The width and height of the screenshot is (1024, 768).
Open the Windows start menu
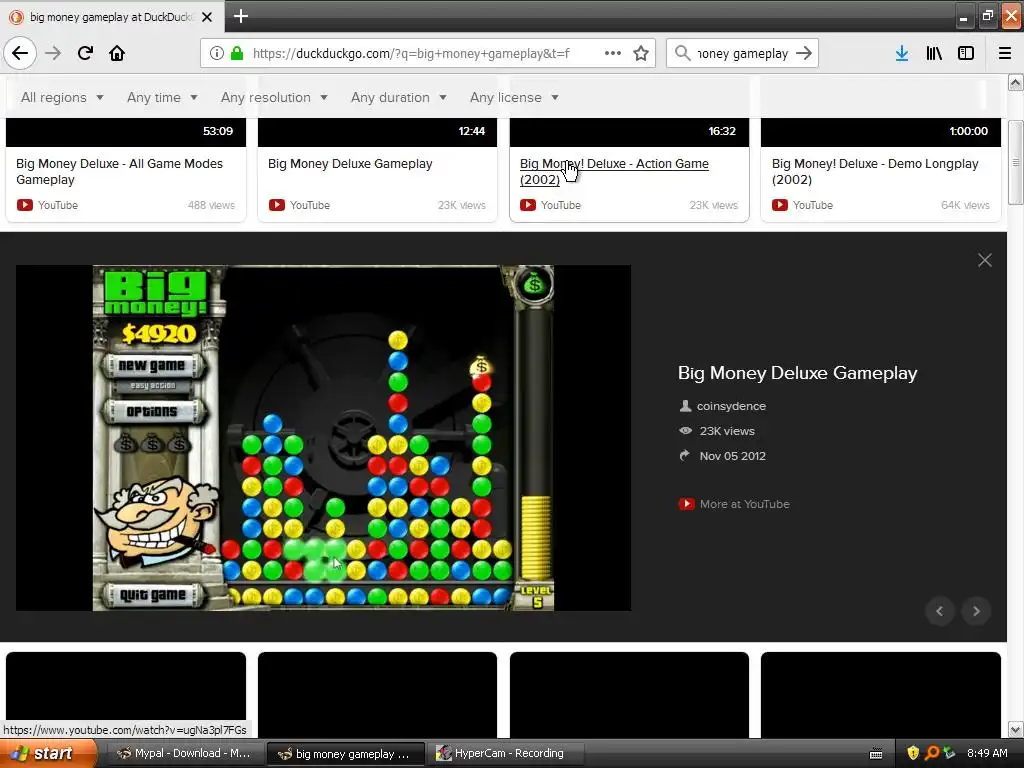tap(48, 753)
